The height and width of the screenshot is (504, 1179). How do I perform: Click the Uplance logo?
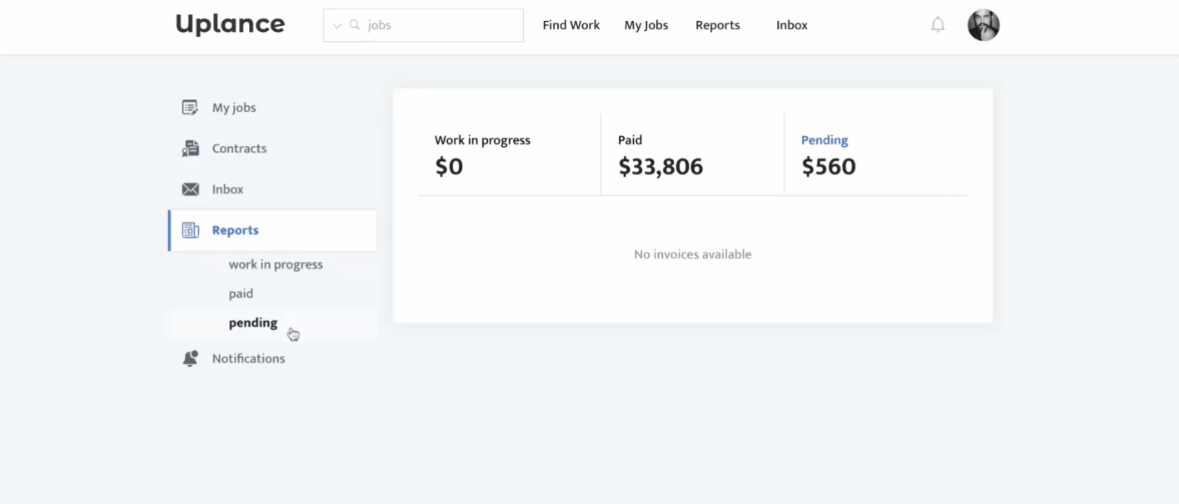[230, 24]
